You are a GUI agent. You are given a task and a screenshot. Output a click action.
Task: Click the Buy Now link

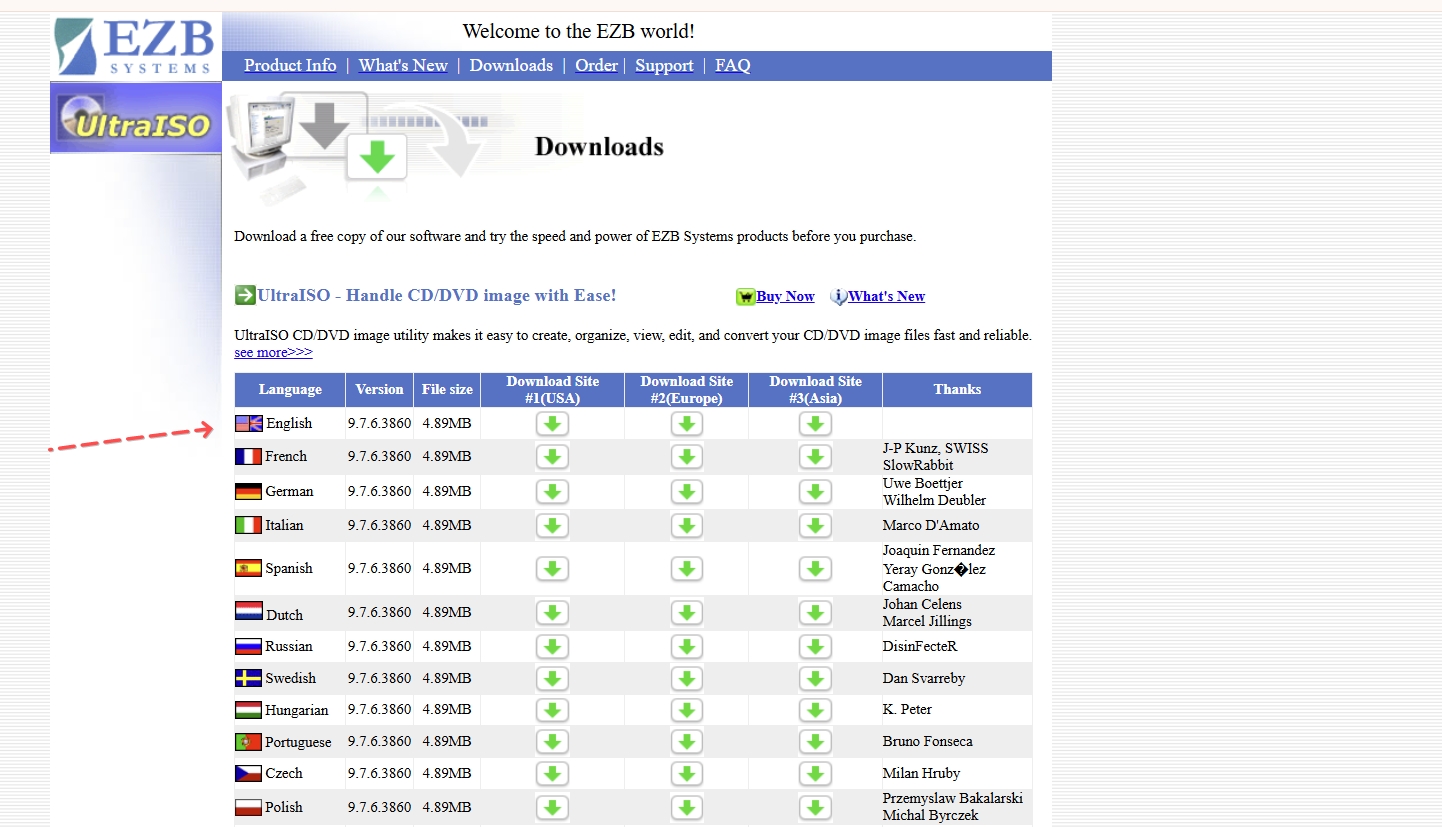[x=785, y=297]
